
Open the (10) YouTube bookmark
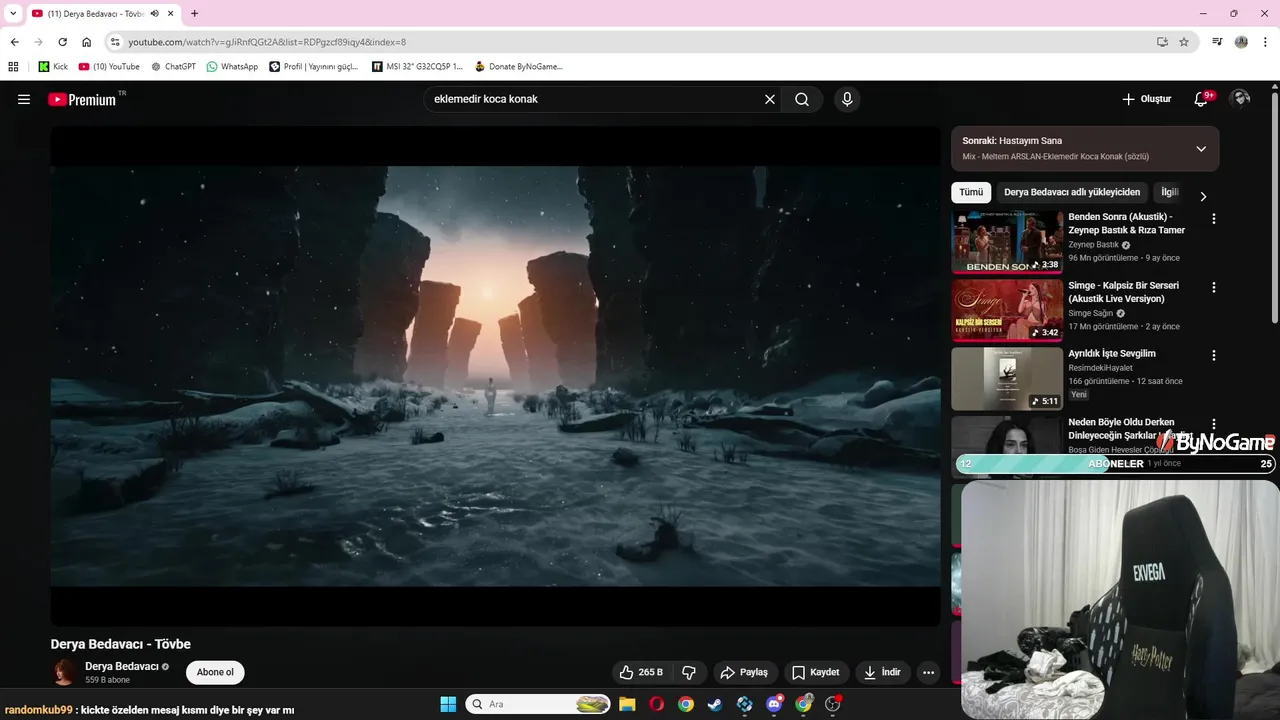tap(109, 67)
